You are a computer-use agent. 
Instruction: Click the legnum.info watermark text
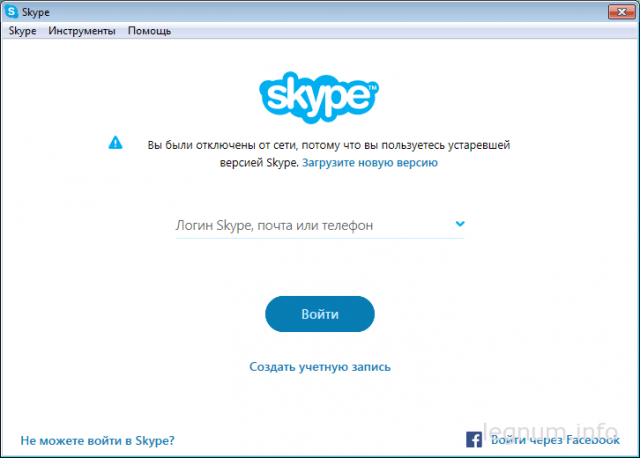pos(550,434)
